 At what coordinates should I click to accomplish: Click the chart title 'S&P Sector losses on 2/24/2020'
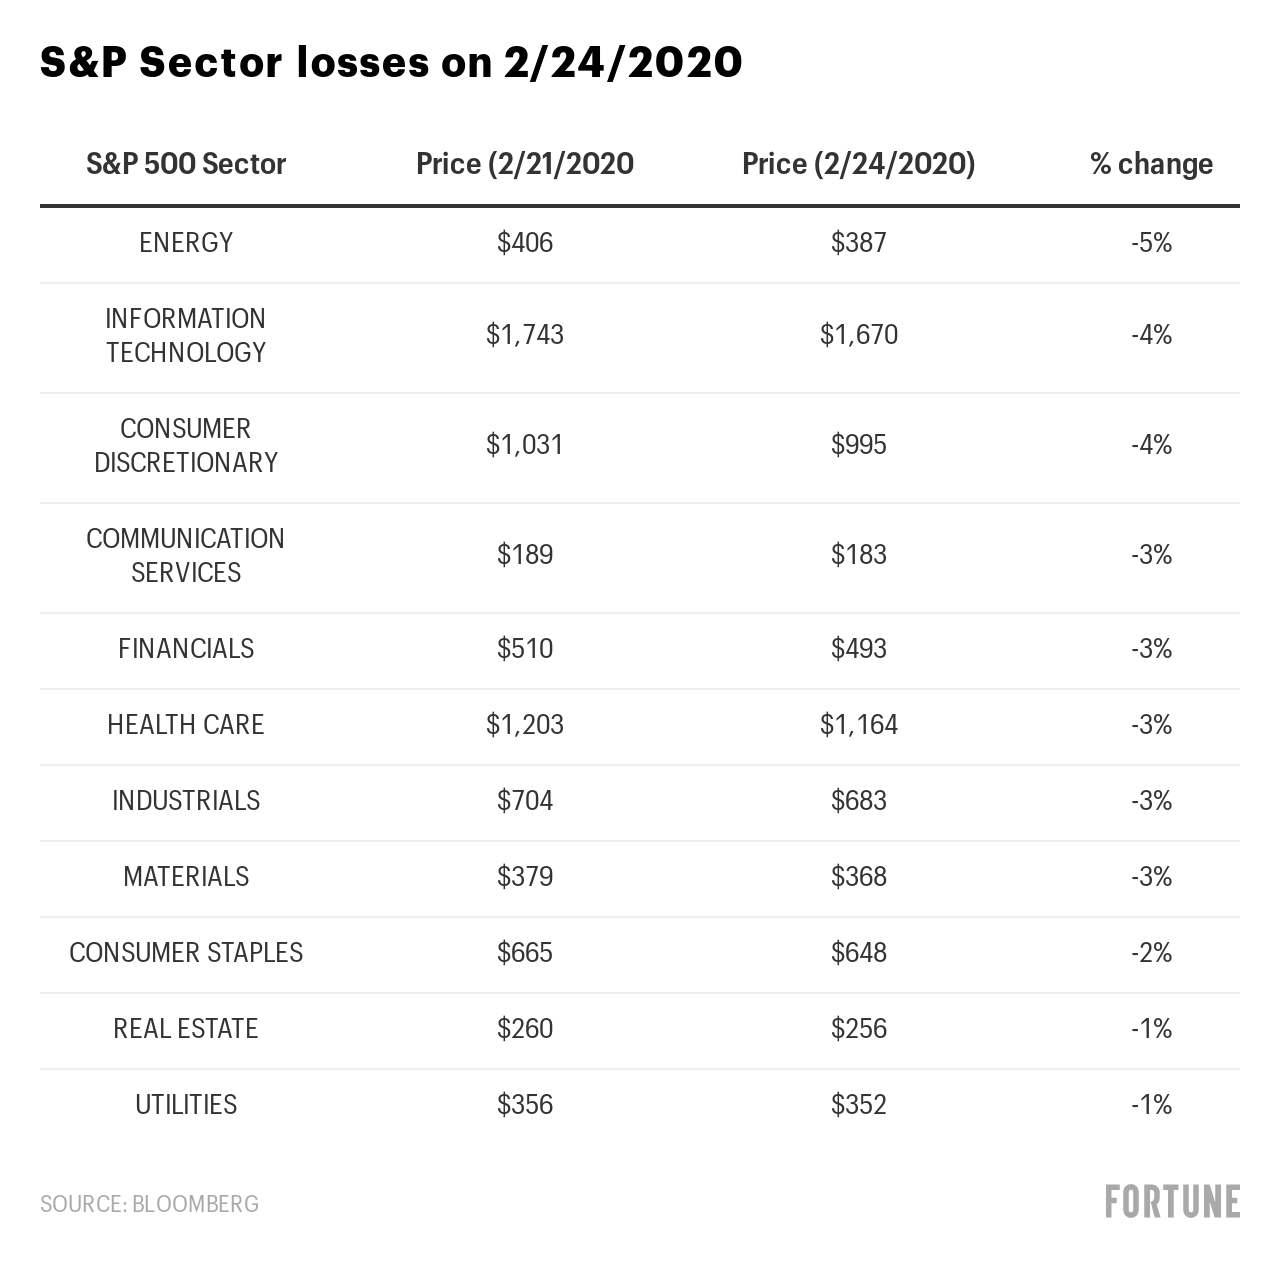[391, 63]
